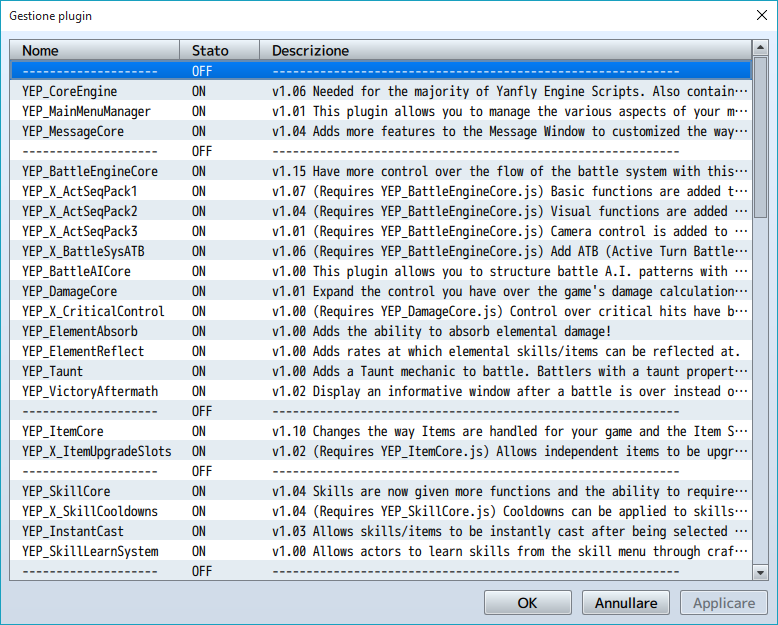
Task: Click the OK button
Action: click(527, 603)
